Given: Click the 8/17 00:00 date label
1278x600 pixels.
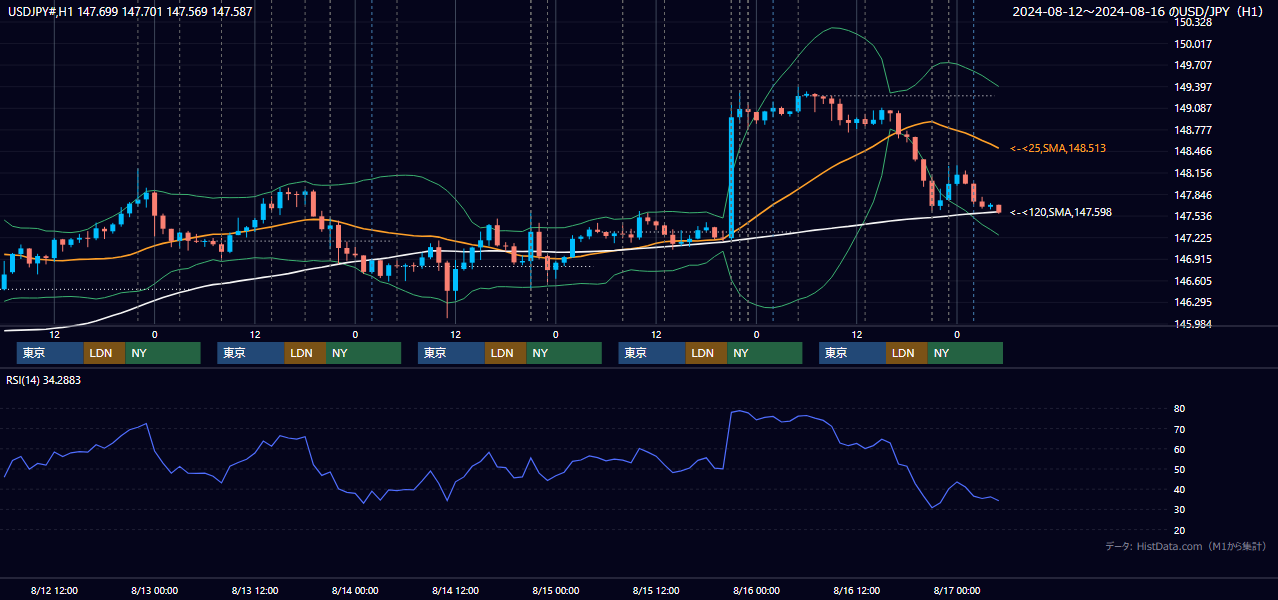Looking at the screenshot, I should pos(958,591).
